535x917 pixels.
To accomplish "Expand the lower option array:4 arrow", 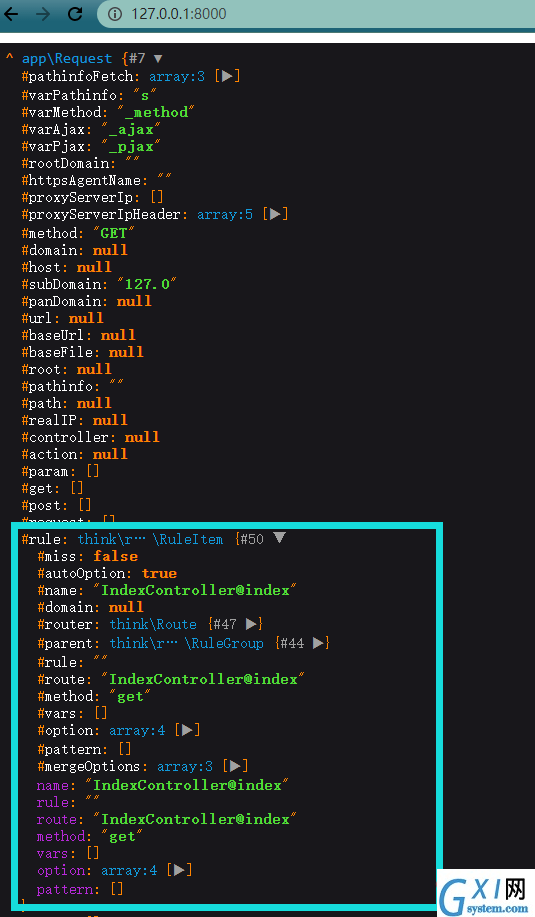I will [x=180, y=870].
